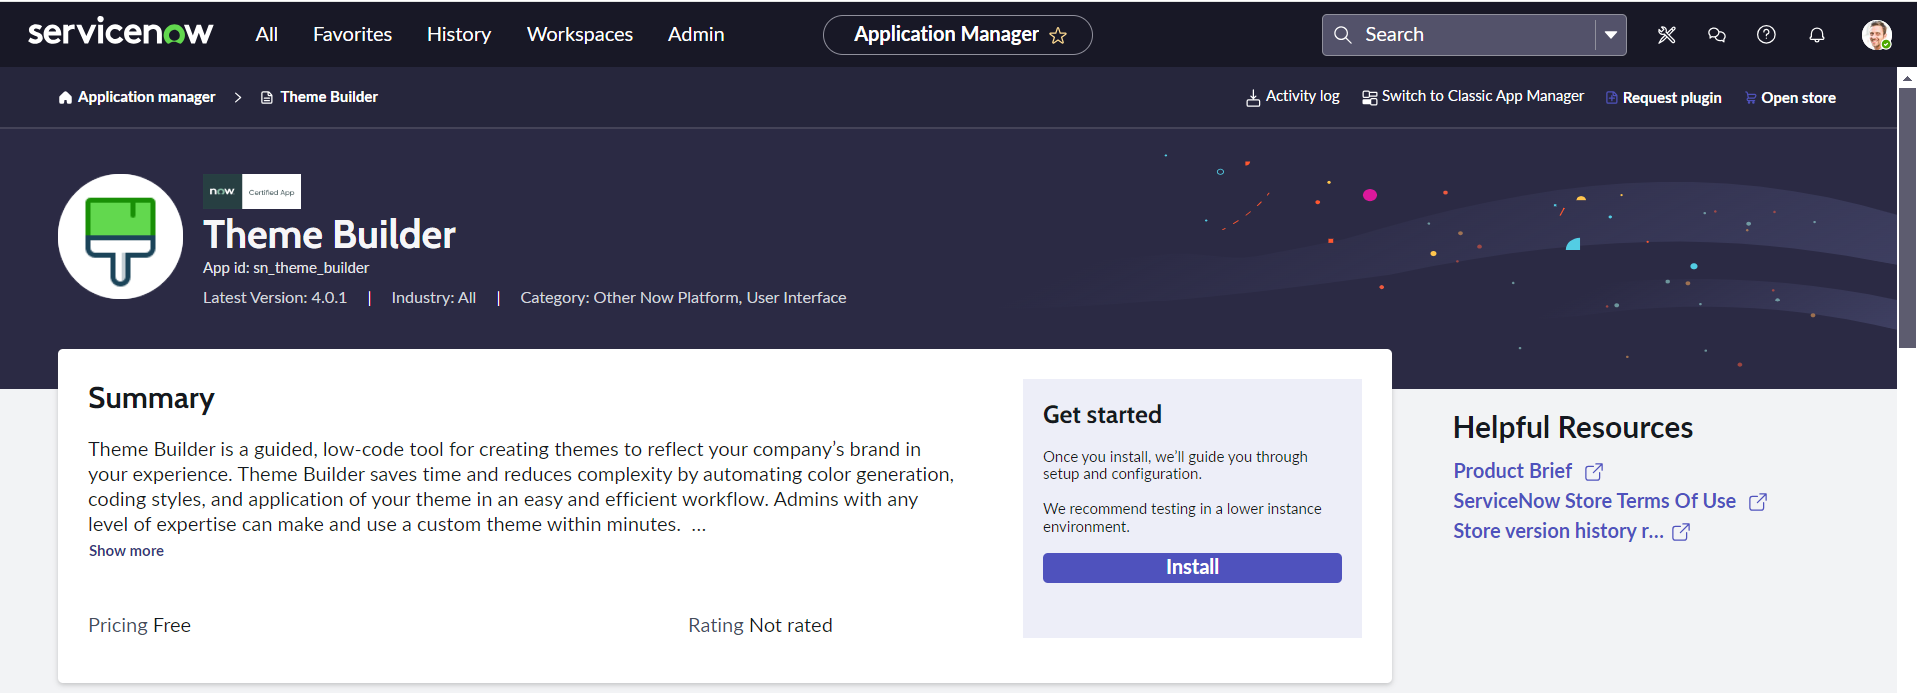Open the user profile avatar
Screen dimensions: 1917x693
(1876, 35)
